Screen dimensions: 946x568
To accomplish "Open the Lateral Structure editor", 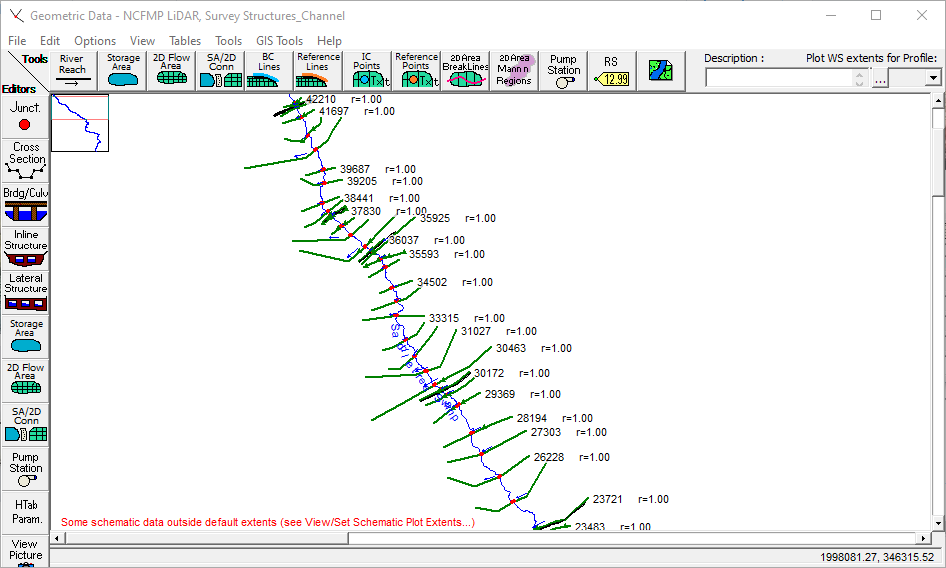I will pos(26,290).
